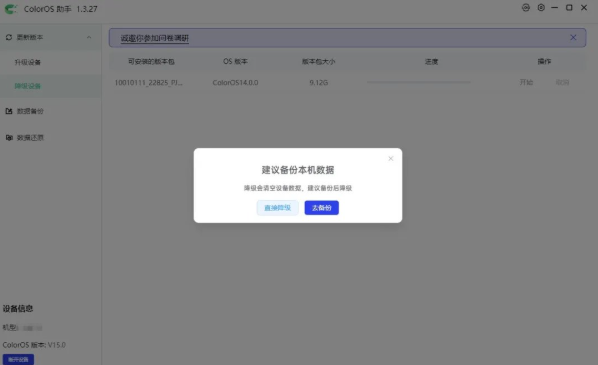Screen dimensions: 598x365
Task: Maximize the ColorOS 助手 window
Action: tap(569, 8)
